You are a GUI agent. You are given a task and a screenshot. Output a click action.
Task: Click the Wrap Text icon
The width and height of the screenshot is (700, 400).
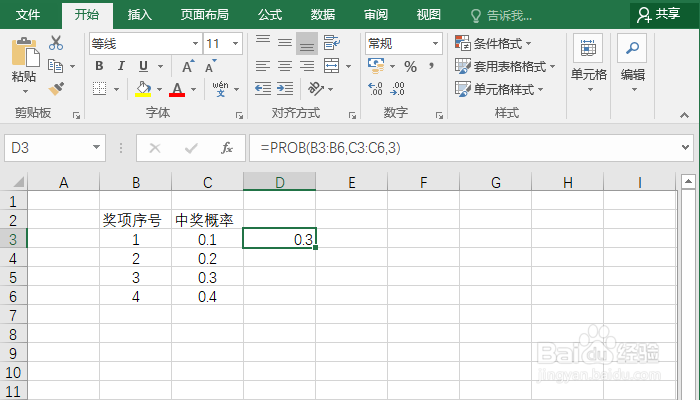click(331, 43)
